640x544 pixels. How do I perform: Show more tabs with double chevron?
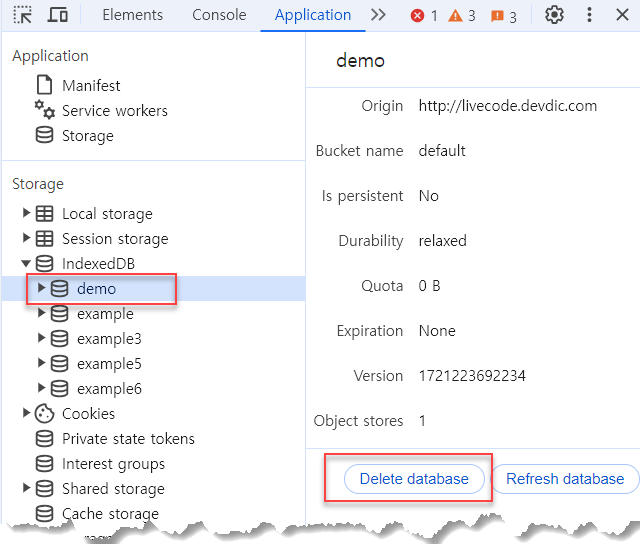click(x=377, y=15)
